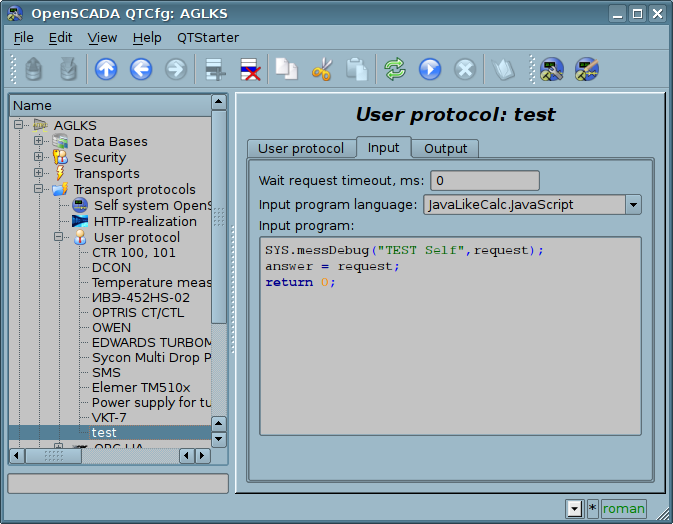Click the stop refresh icon
Viewport: 673px width, 524px height.
click(465, 69)
